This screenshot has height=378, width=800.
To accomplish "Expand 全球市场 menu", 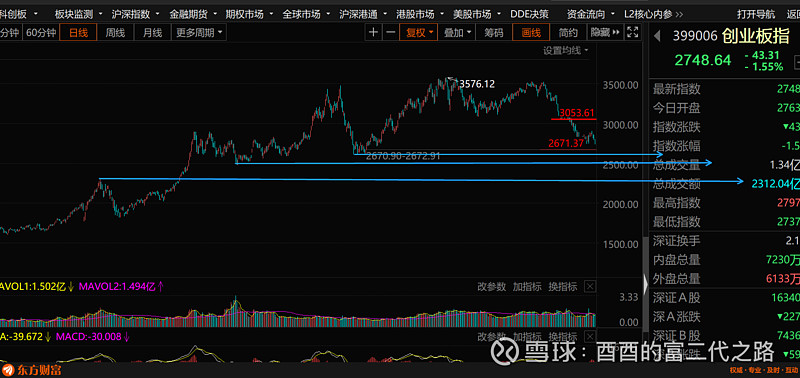I will coord(306,14).
